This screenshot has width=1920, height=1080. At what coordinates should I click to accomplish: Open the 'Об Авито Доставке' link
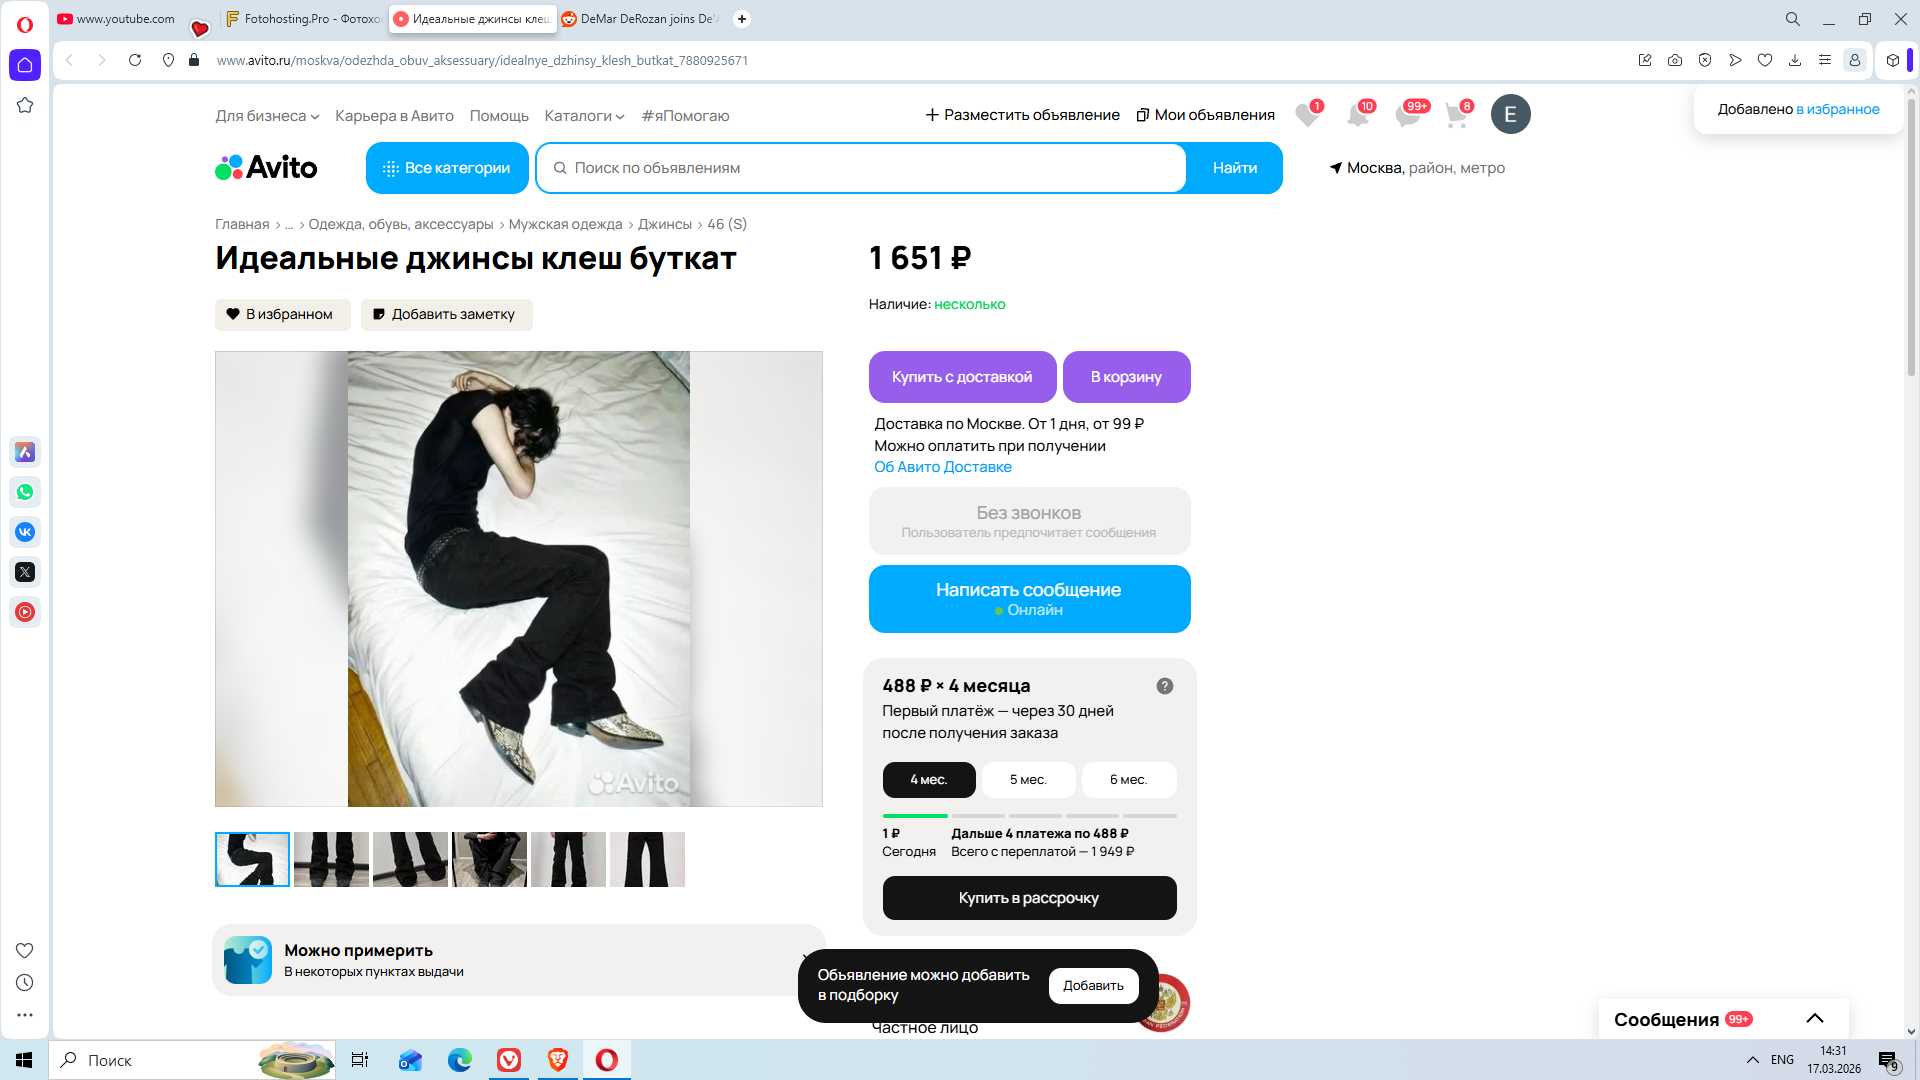942,467
